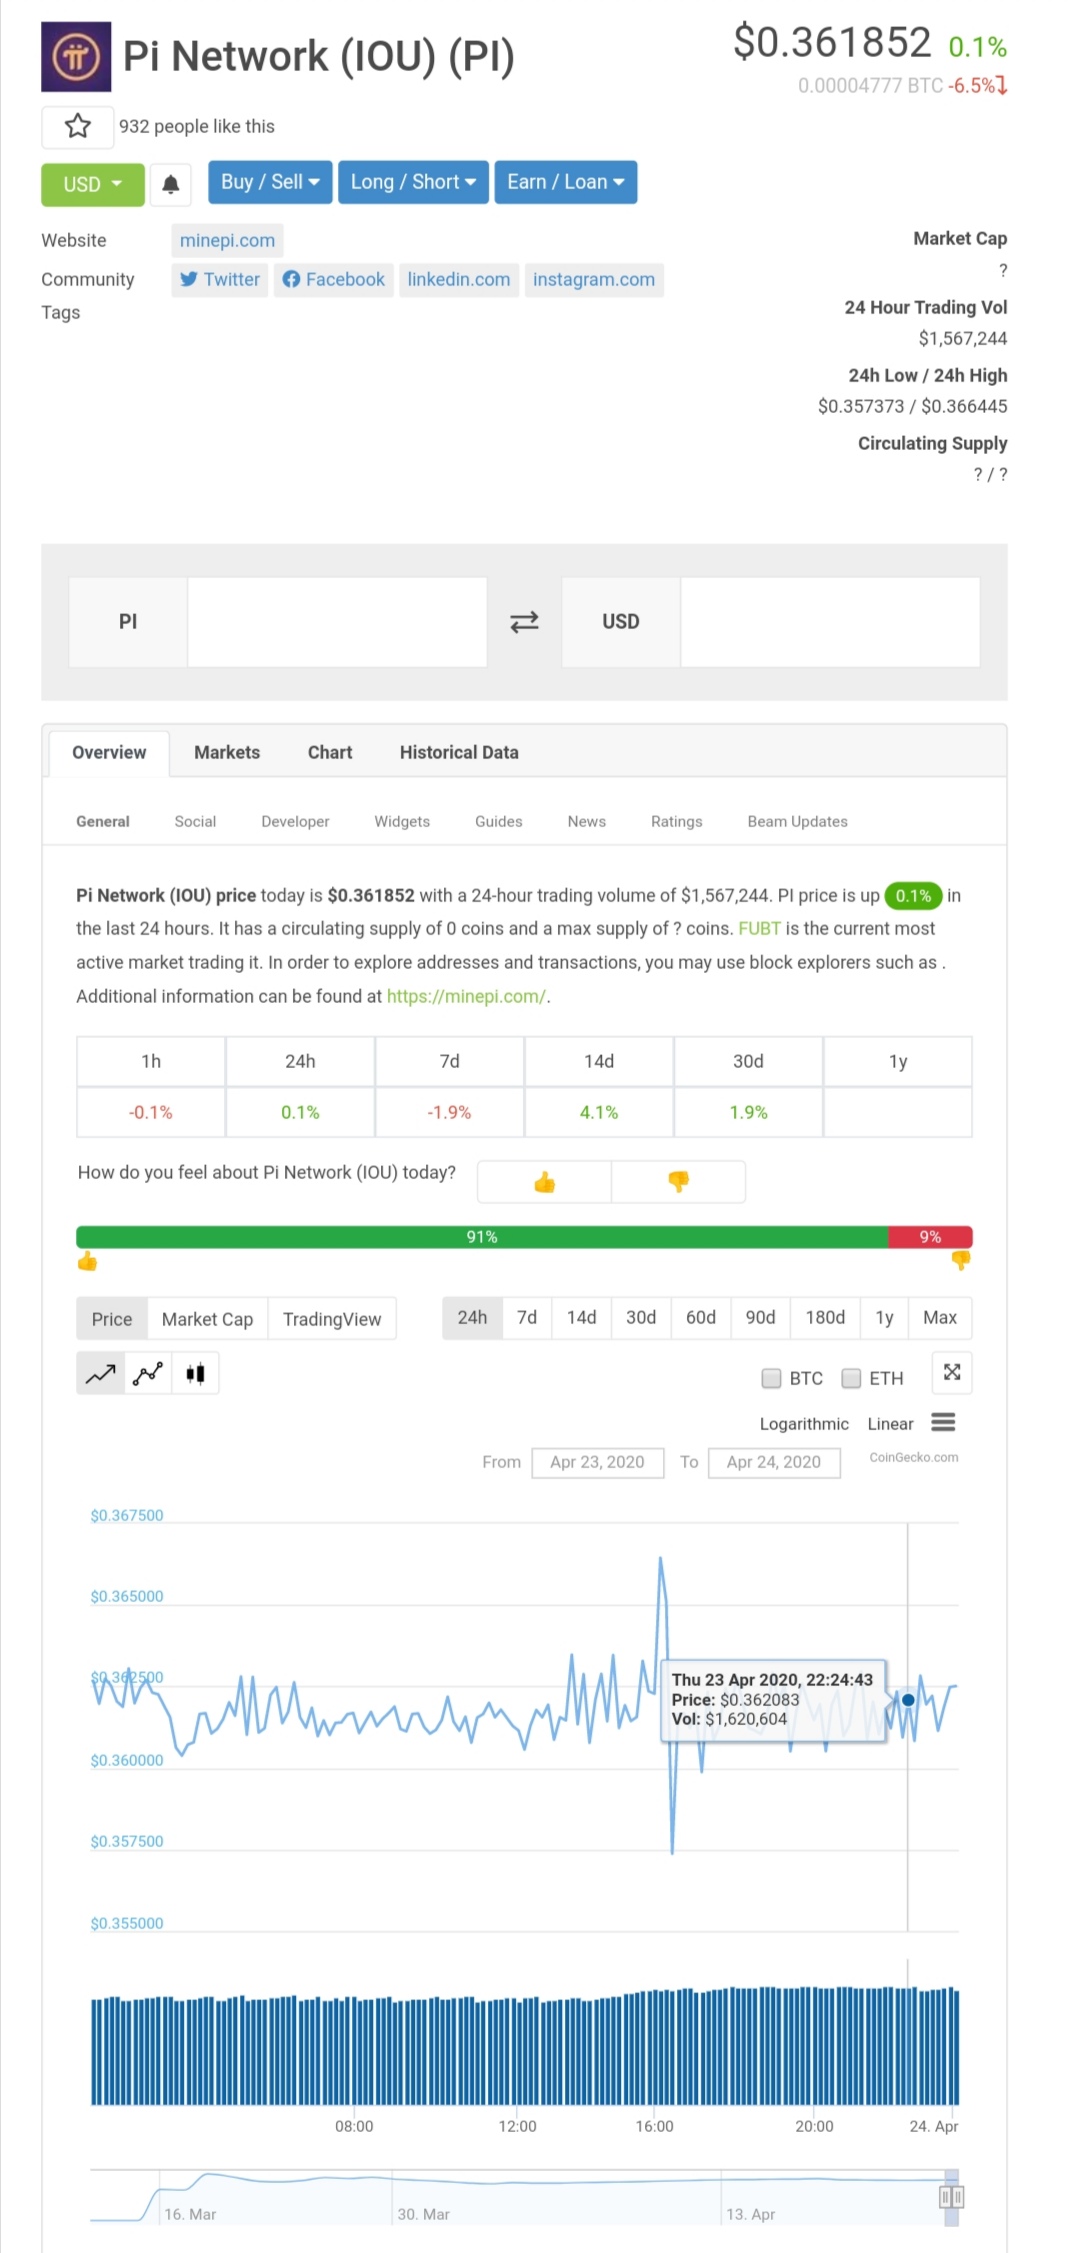Open the Historical Data tab
The height and width of the screenshot is (2253, 1080).
(459, 752)
